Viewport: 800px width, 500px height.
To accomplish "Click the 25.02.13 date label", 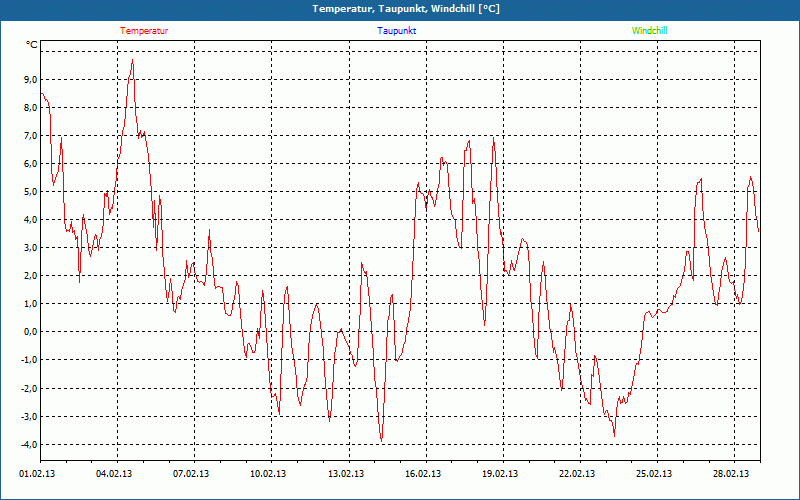I will [x=654, y=474].
